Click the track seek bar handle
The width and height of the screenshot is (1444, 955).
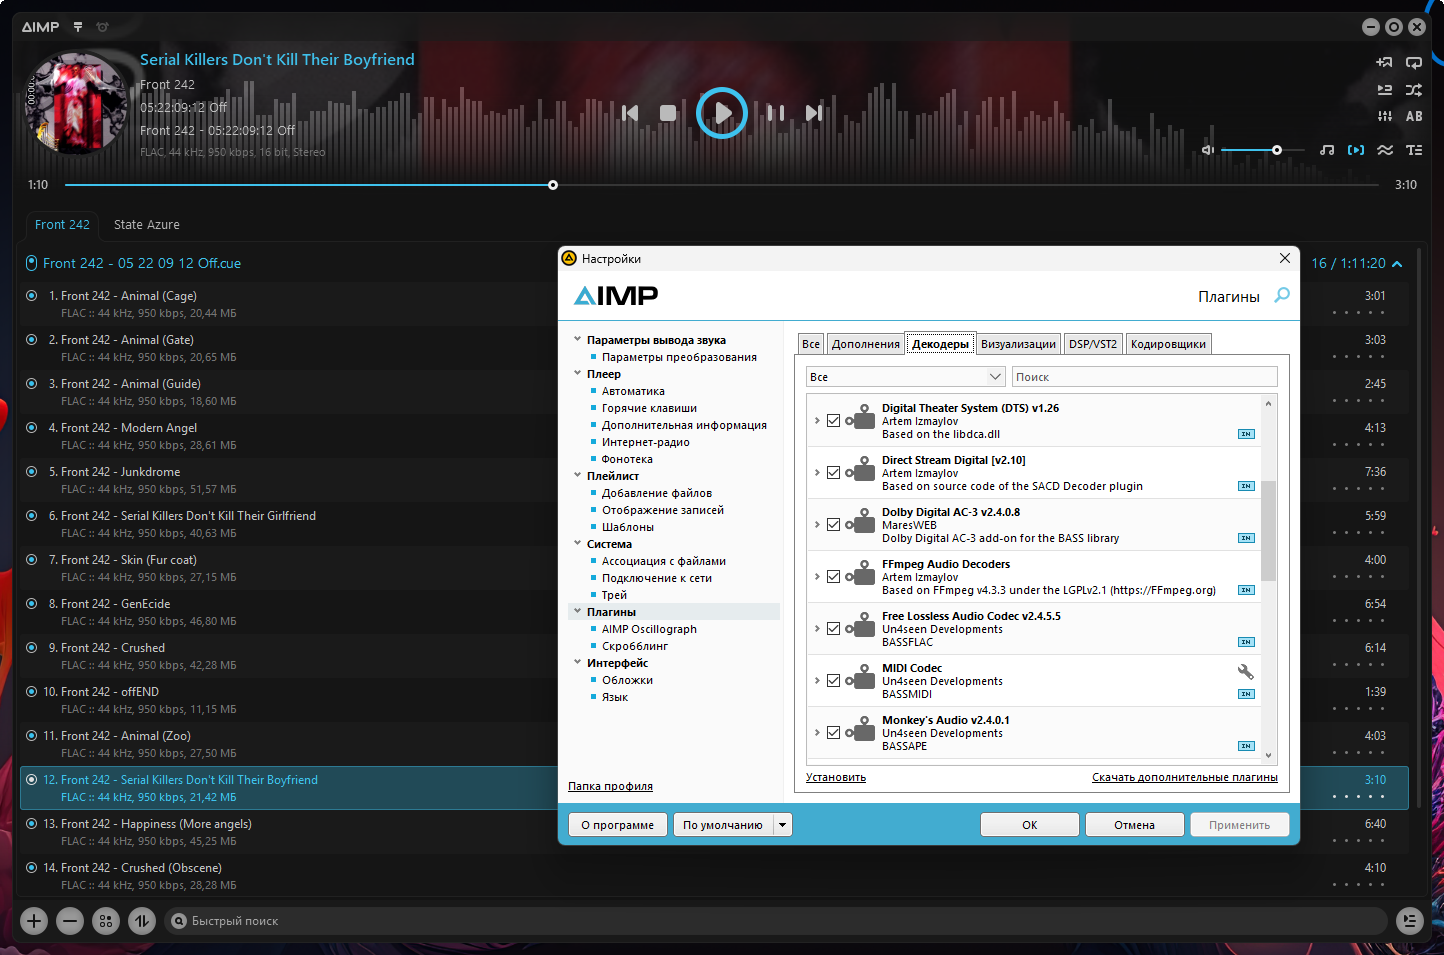tap(553, 185)
